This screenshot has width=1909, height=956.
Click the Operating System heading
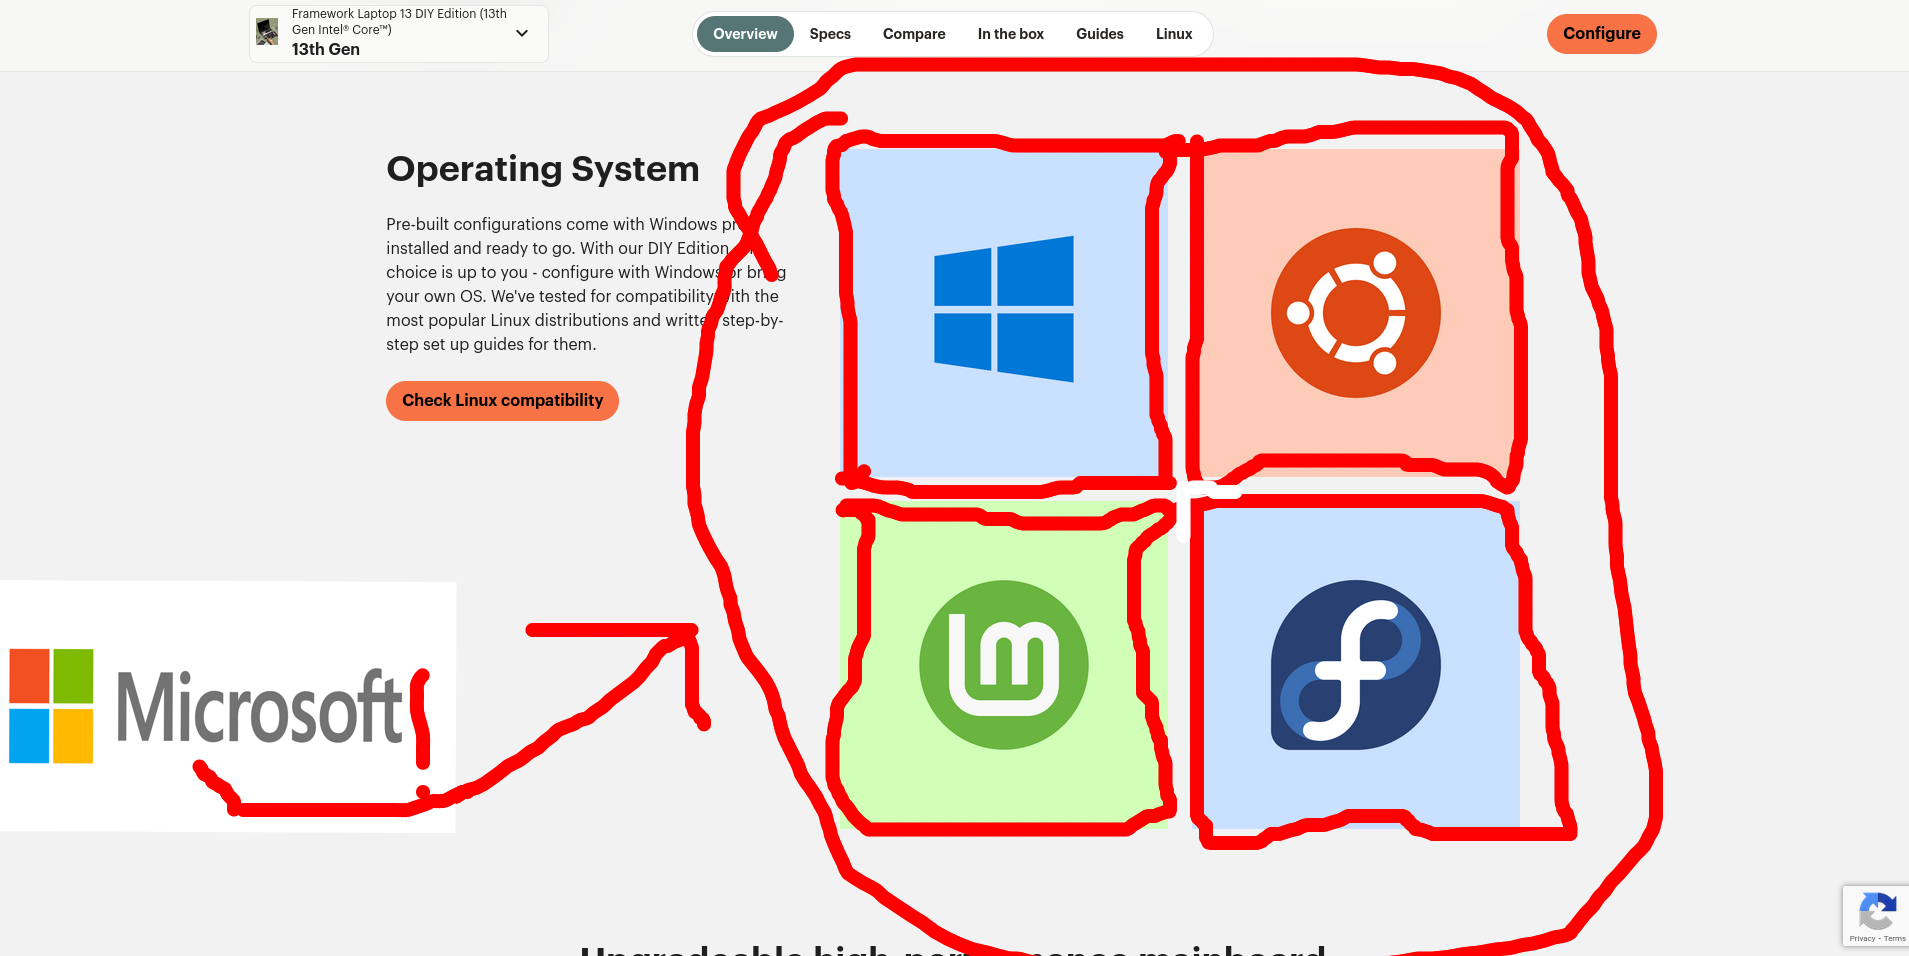(x=543, y=169)
